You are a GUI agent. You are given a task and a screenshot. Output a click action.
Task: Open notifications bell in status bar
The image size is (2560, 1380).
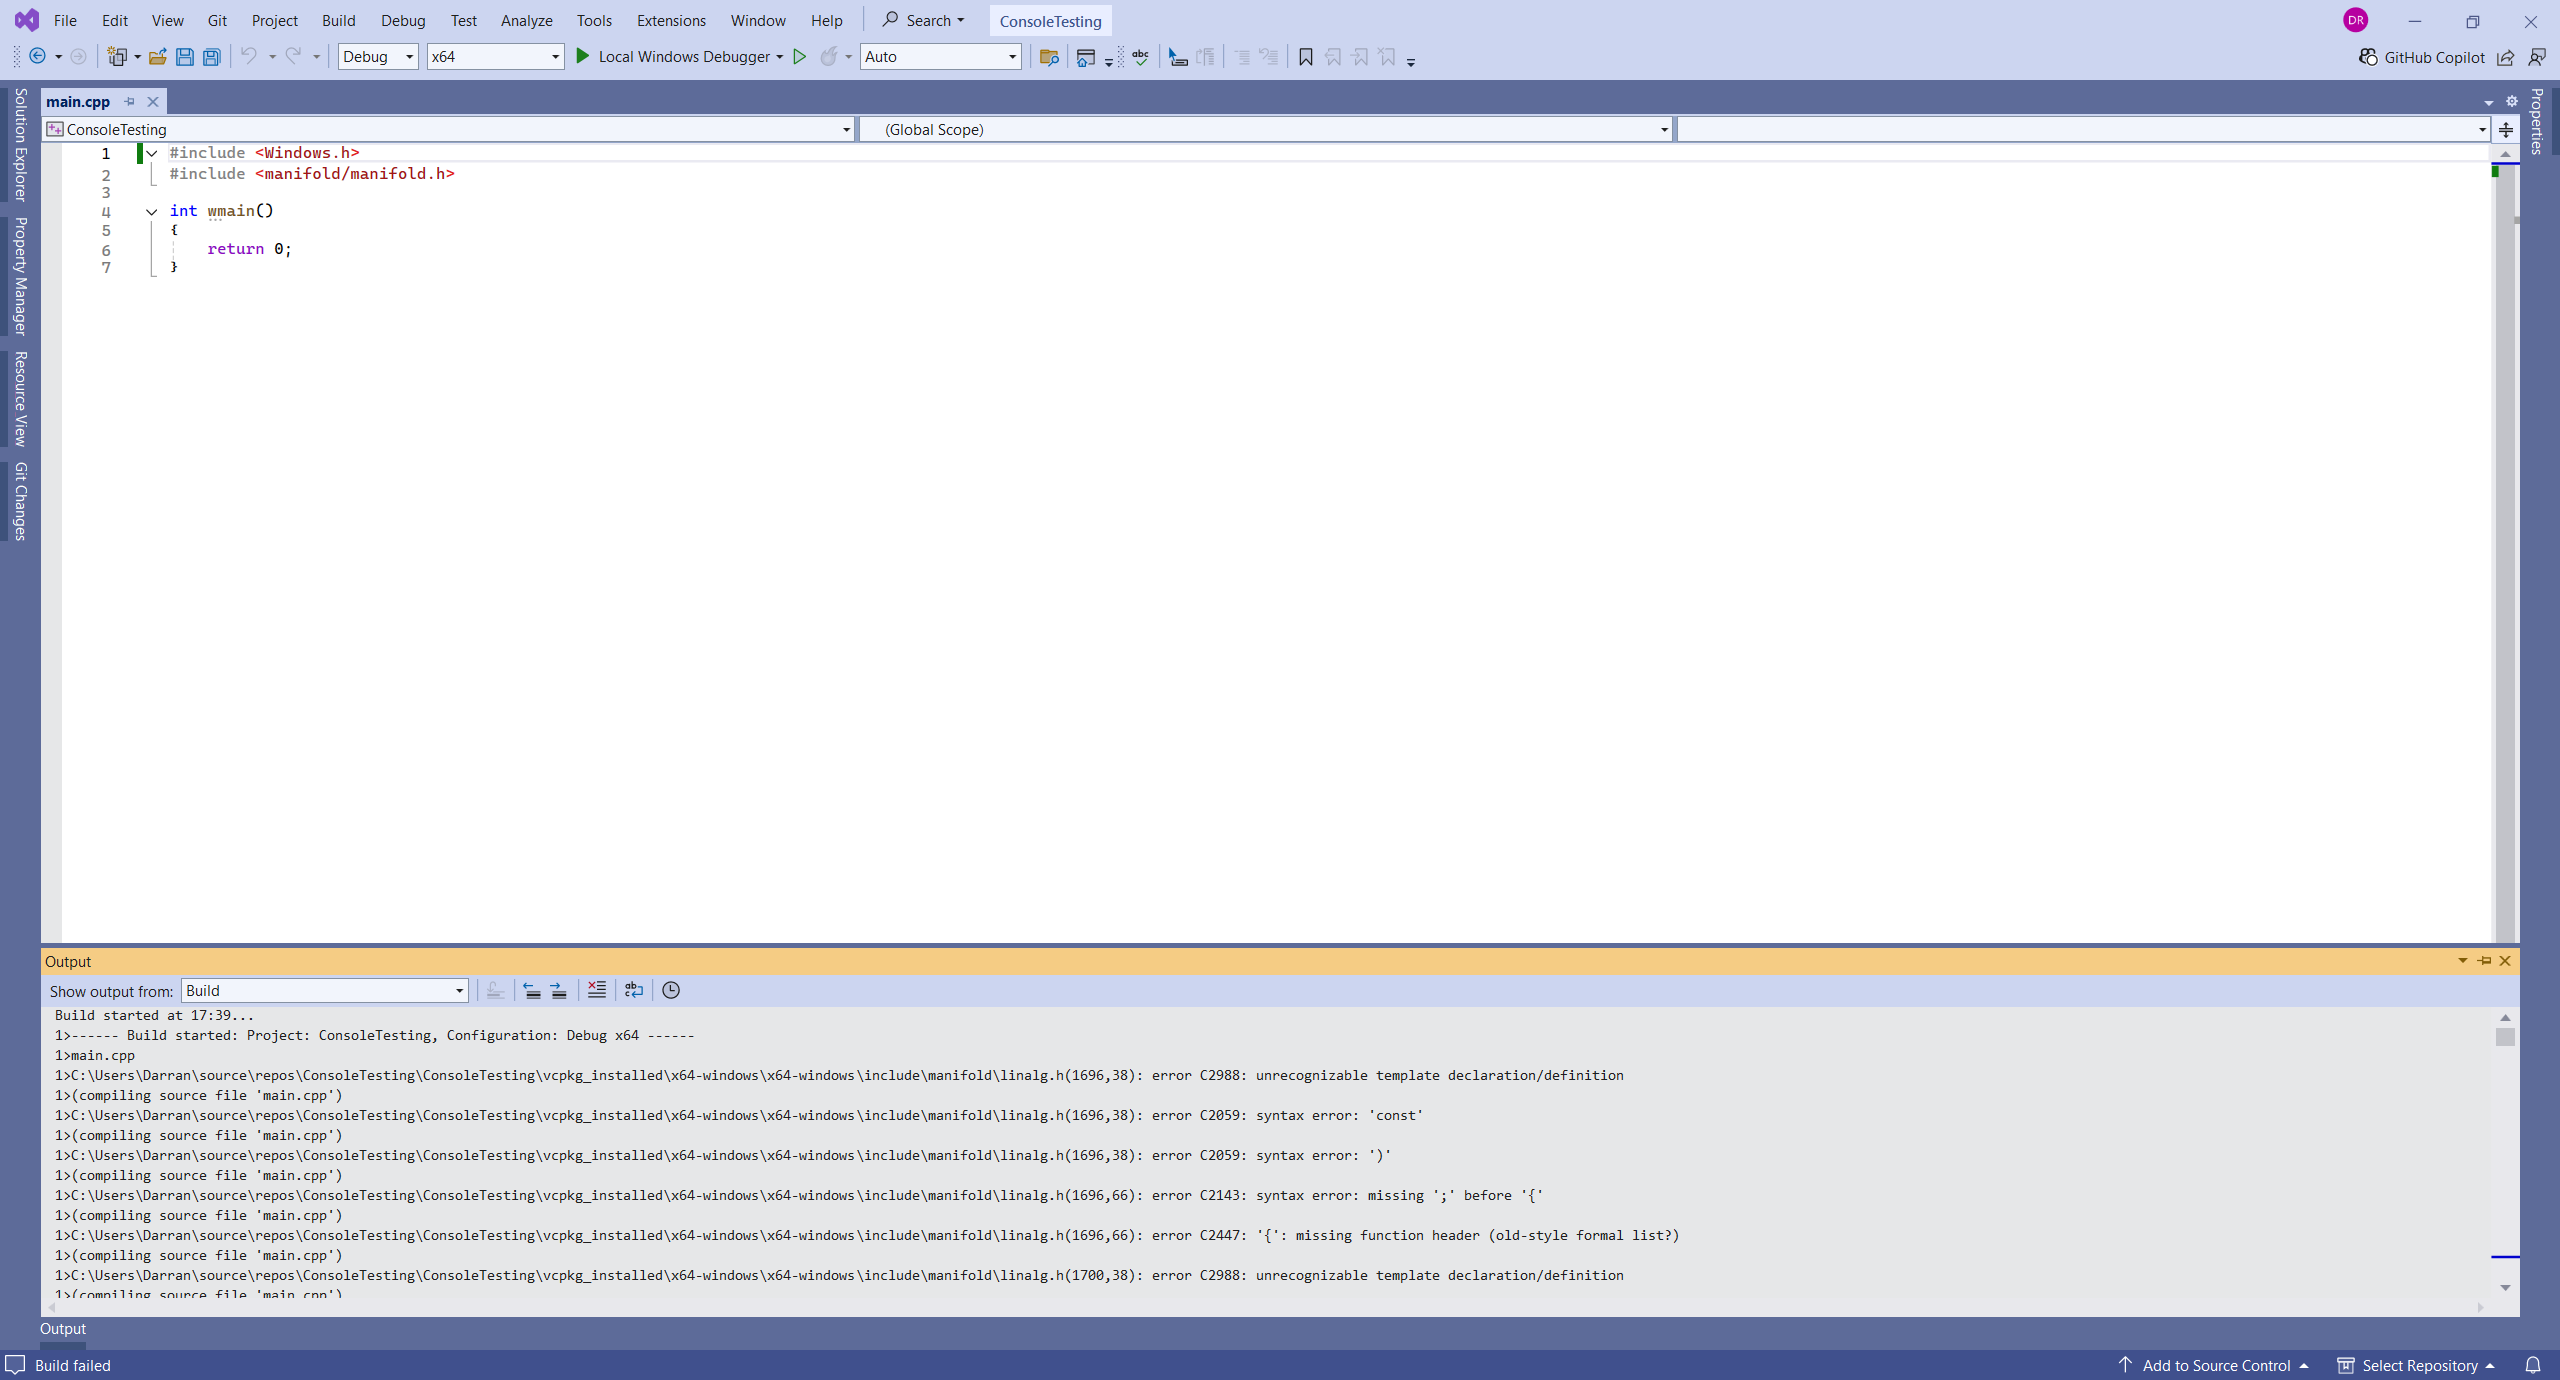tap(2533, 1365)
